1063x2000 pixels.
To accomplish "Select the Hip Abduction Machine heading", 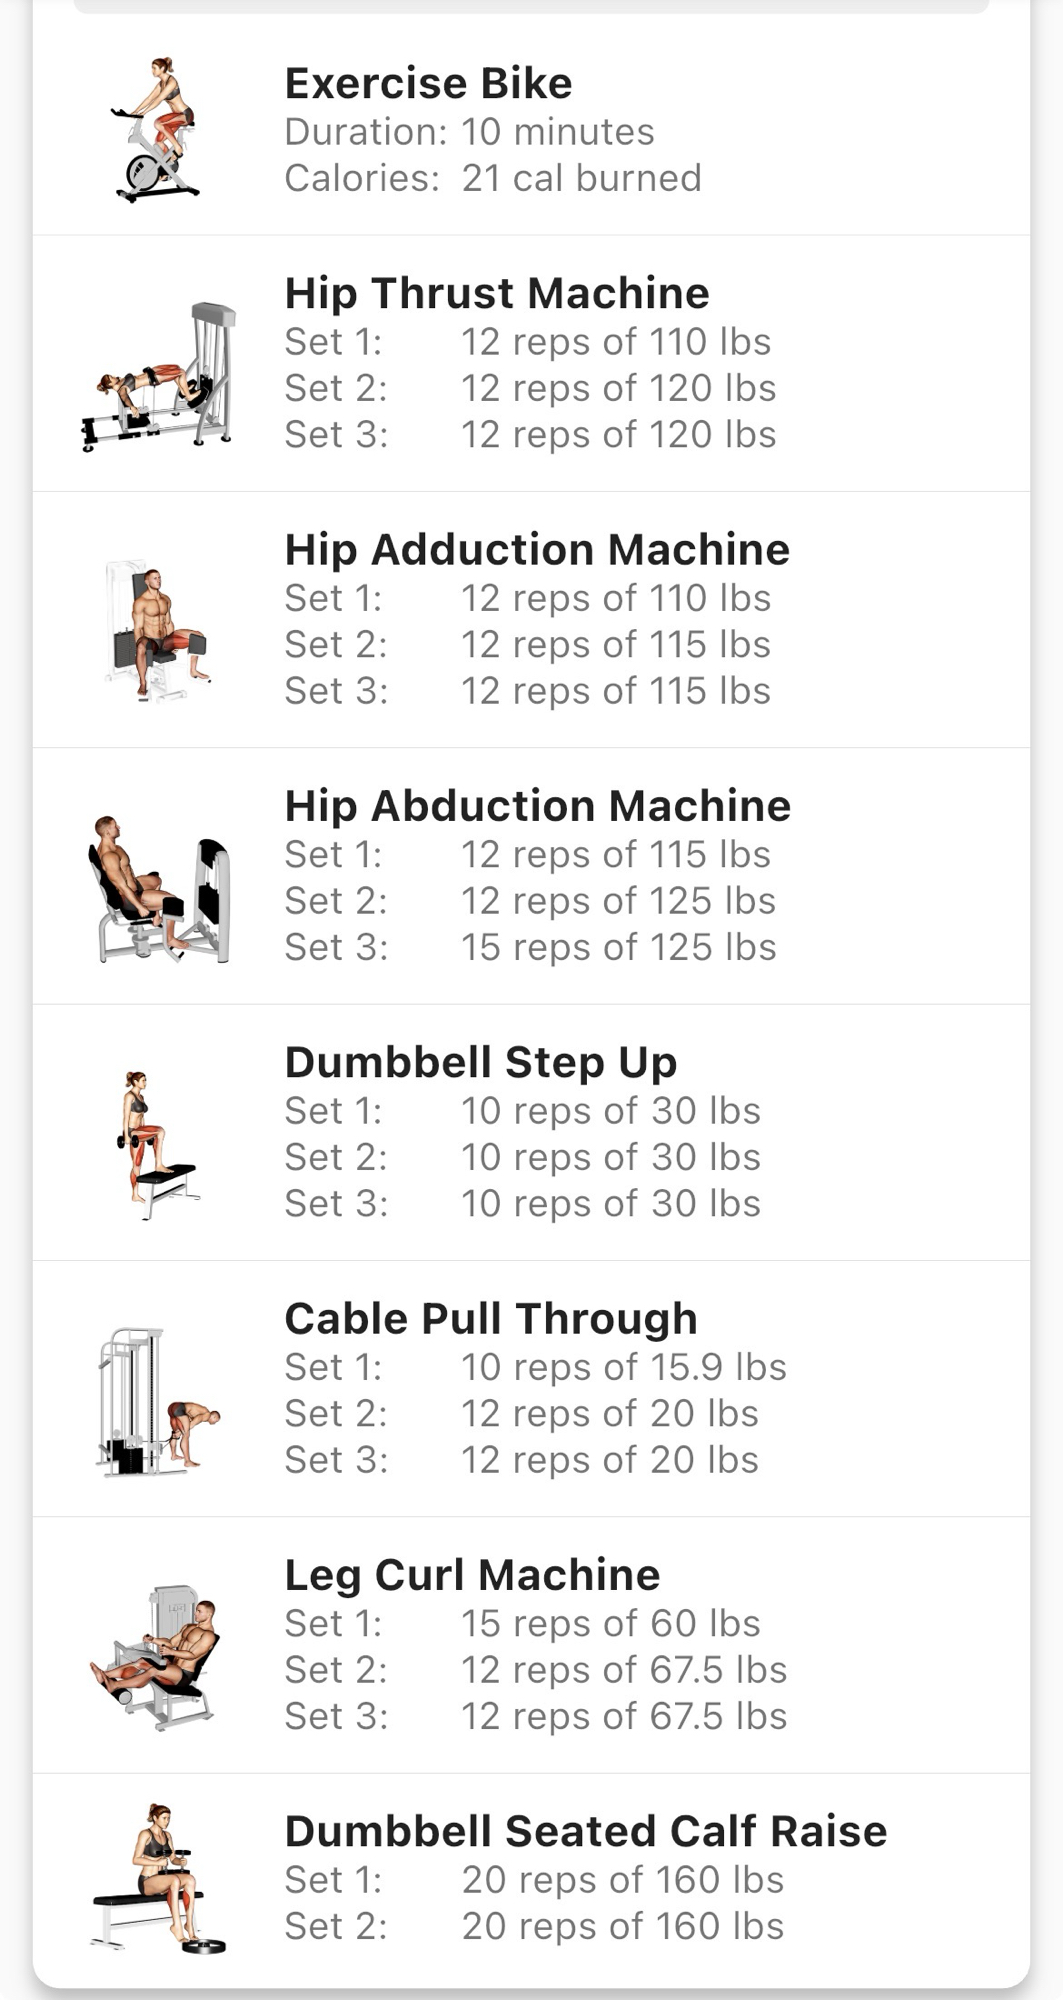I will tap(537, 806).
